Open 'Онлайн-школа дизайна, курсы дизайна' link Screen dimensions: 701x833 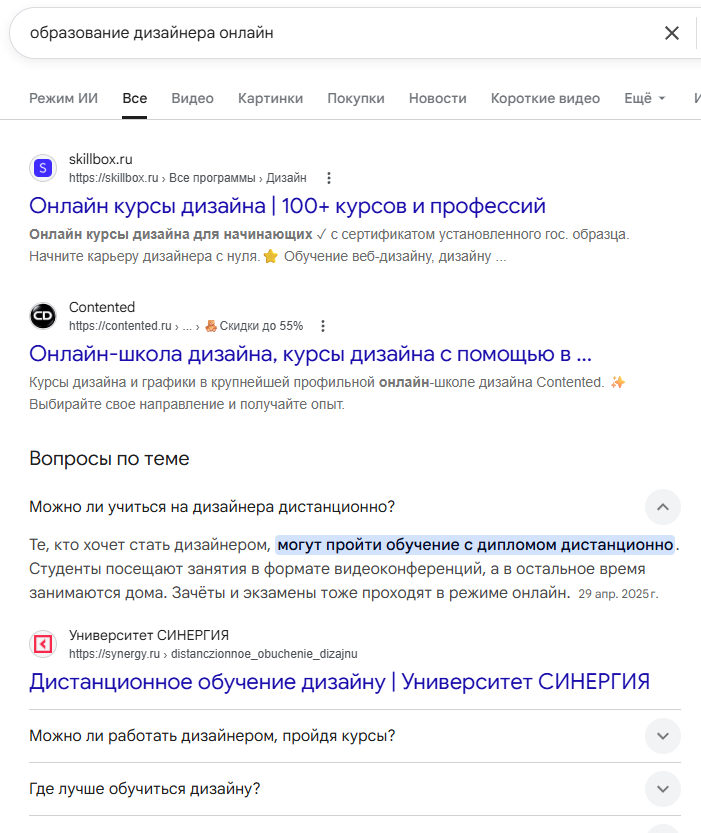(x=311, y=354)
